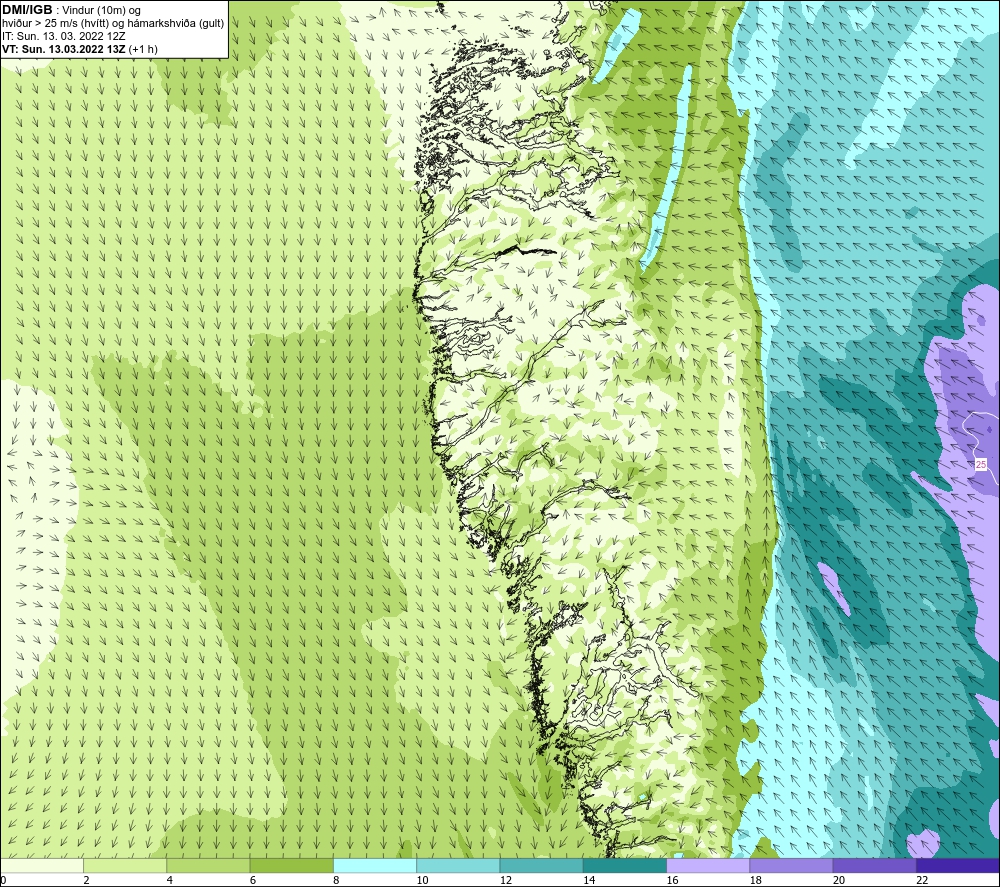Click the 10–12 m/s turquoise swatch
The width and height of the screenshot is (1000, 887).
coord(458,865)
